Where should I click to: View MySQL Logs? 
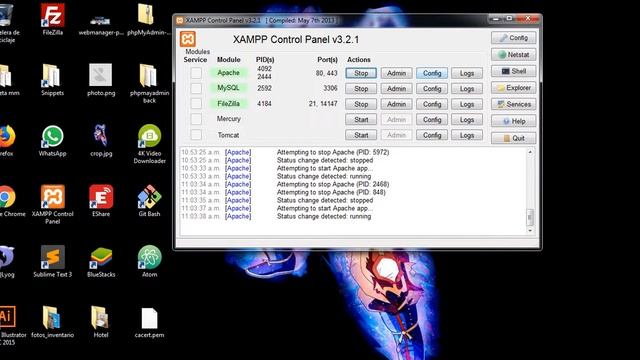pyautogui.click(x=467, y=89)
